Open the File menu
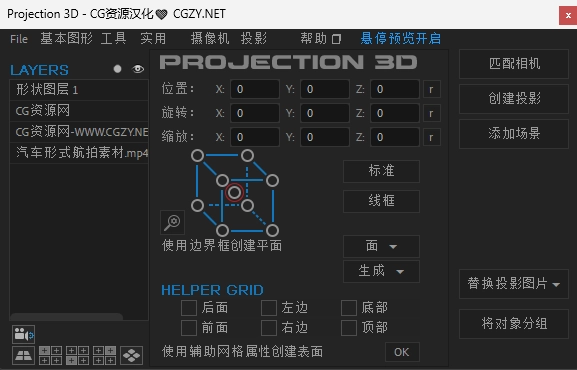Image resolution: width=577 pixels, height=370 pixels. (19, 39)
